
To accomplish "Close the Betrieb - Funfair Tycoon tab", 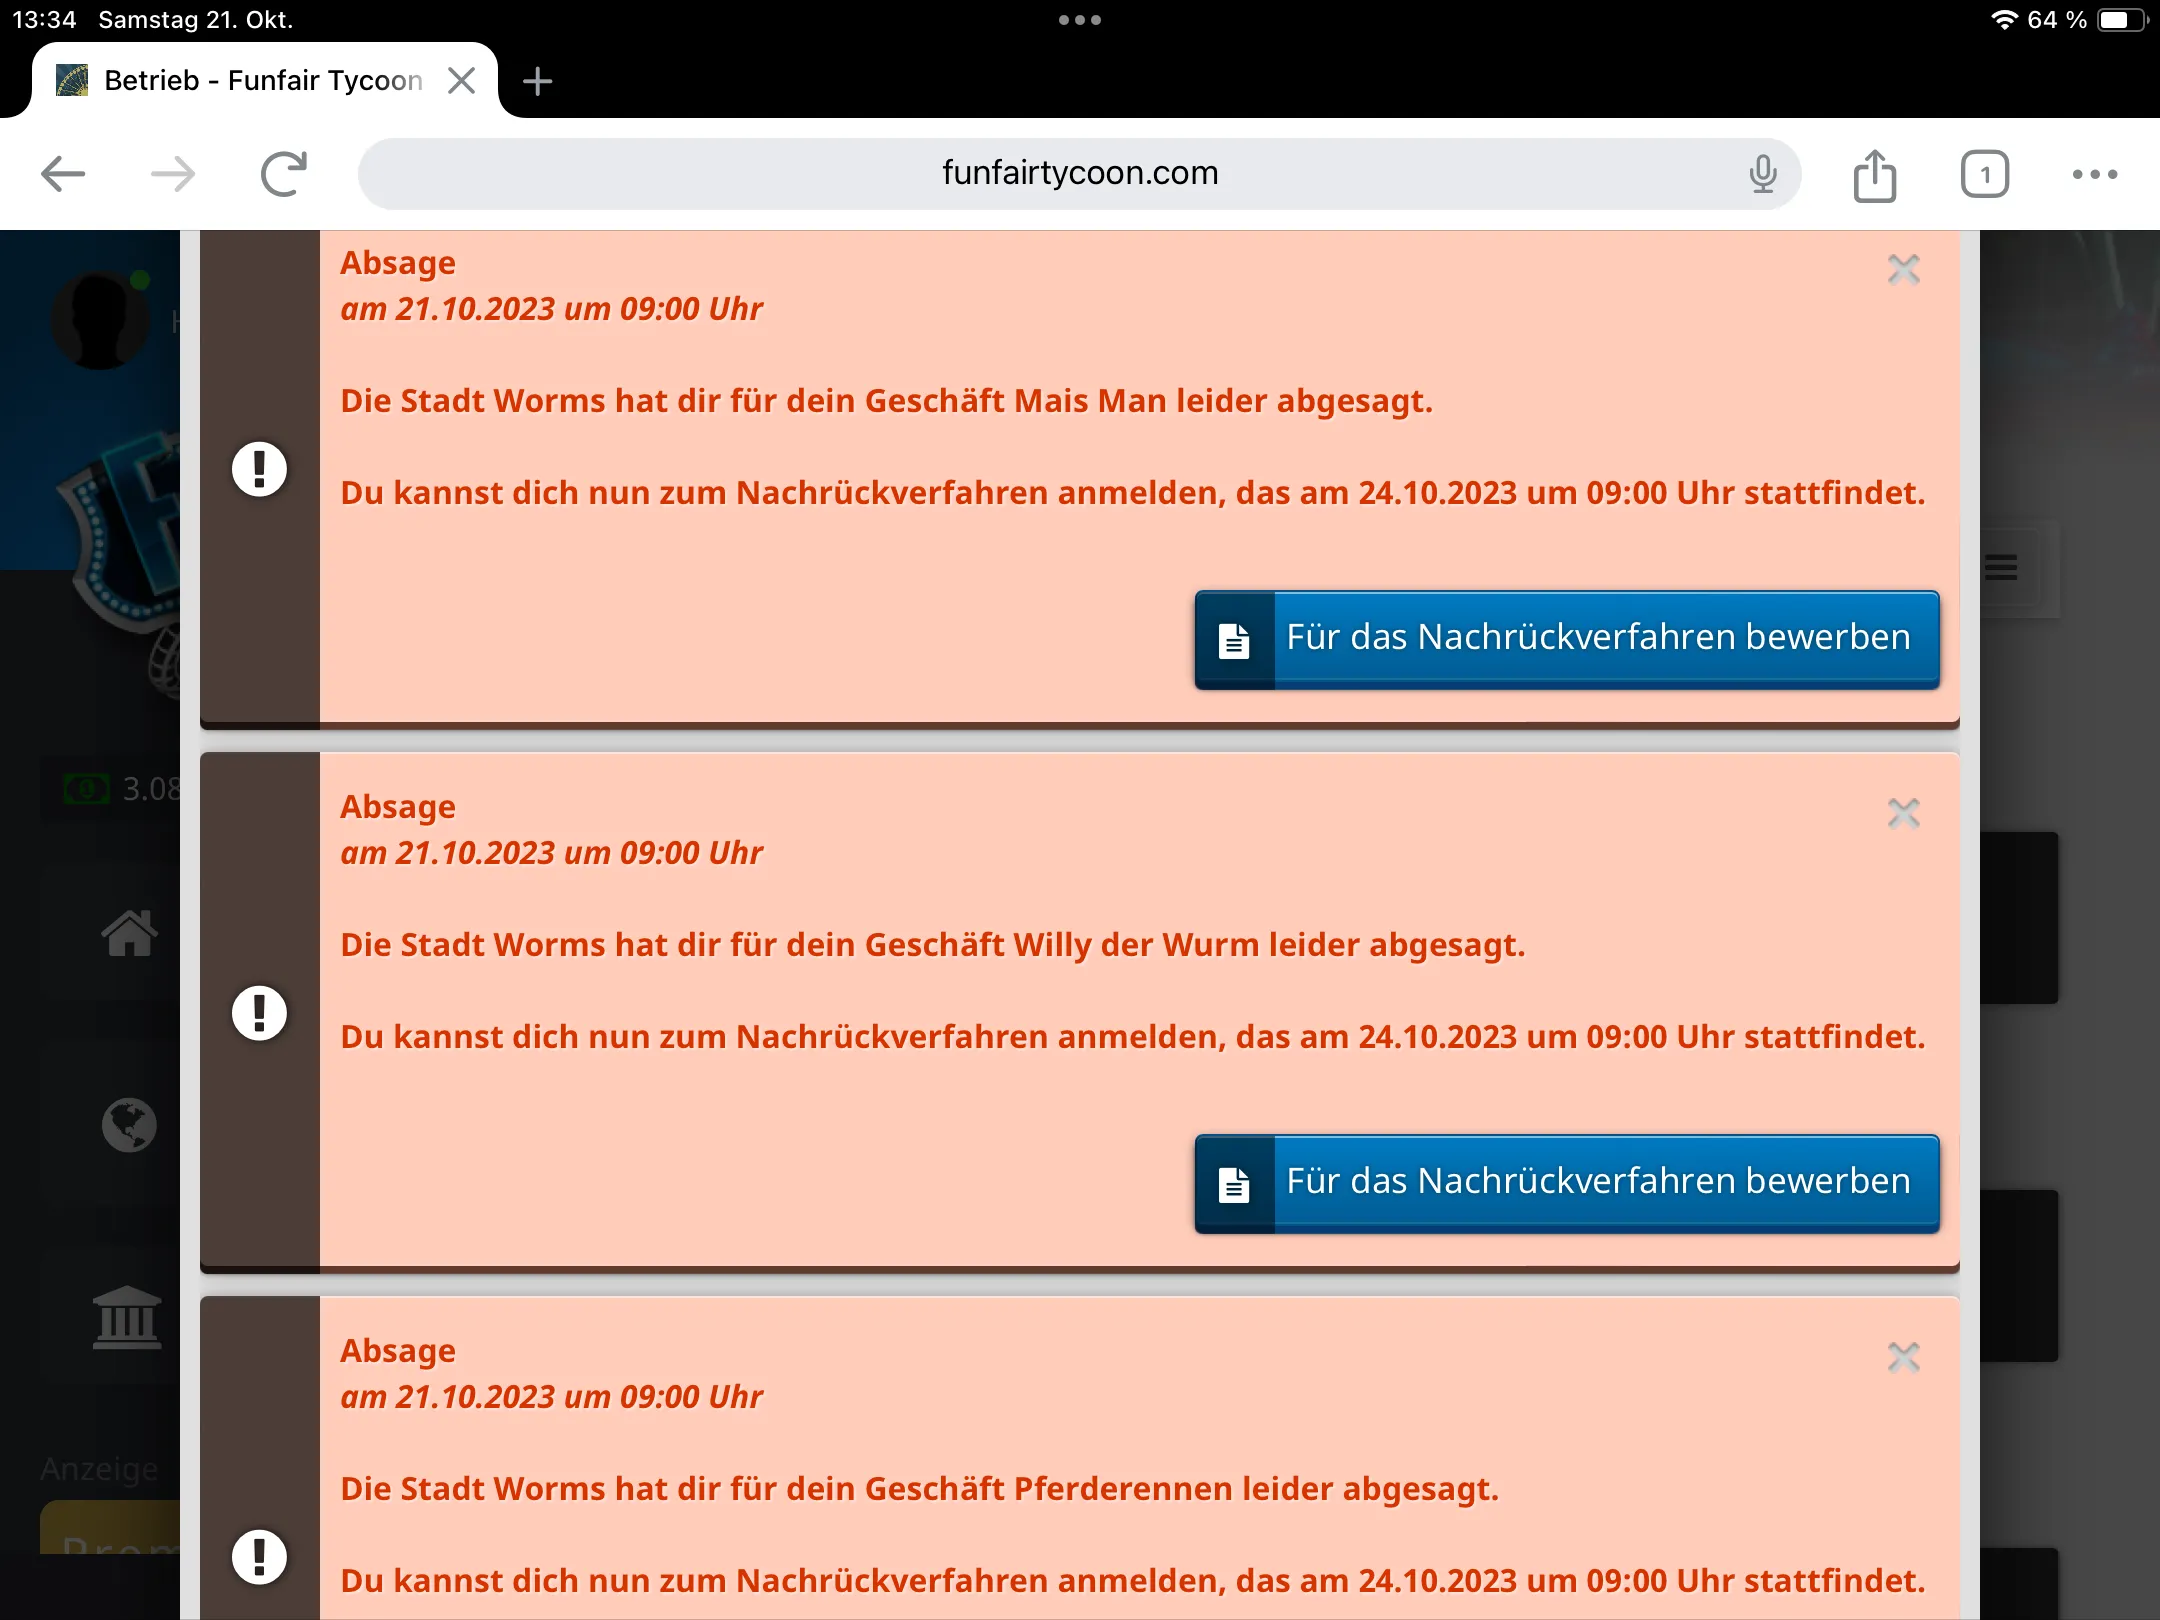I will [x=461, y=80].
